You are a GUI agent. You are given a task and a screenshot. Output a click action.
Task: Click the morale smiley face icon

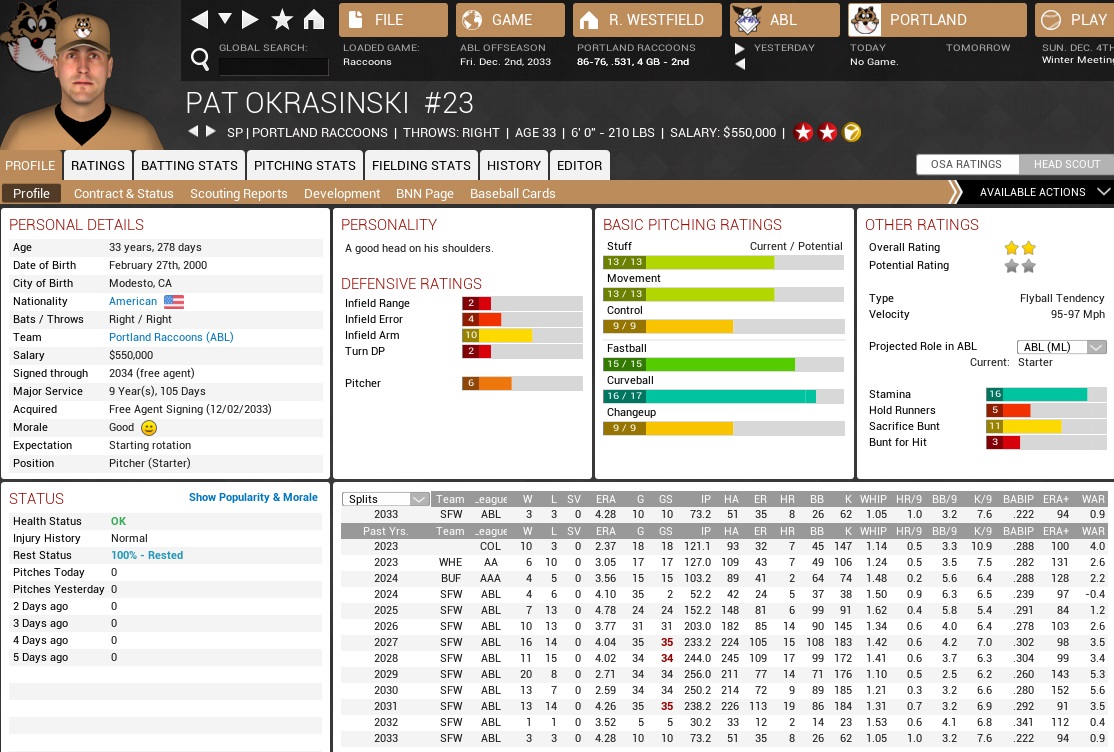coord(149,428)
